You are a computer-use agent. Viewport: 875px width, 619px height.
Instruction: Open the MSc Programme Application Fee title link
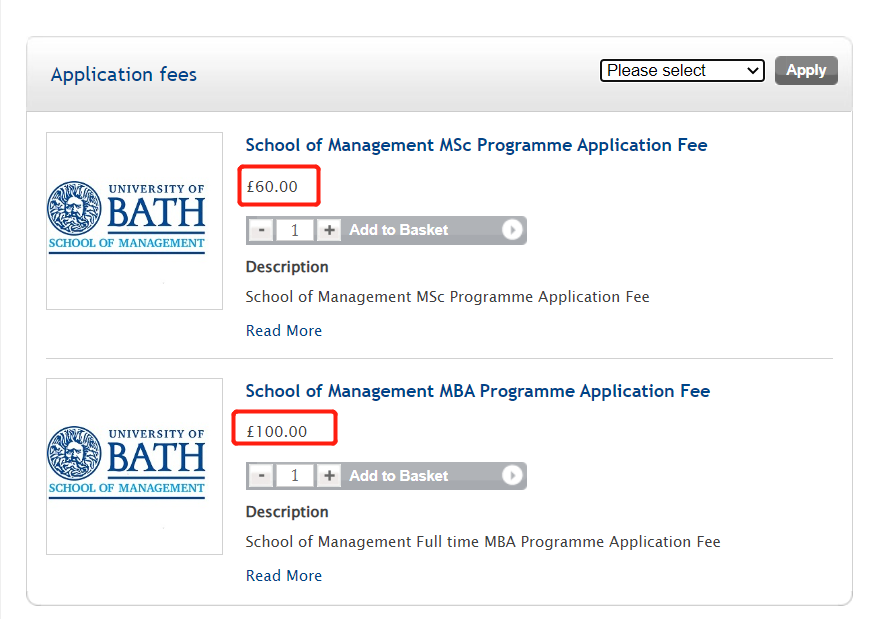(x=476, y=145)
